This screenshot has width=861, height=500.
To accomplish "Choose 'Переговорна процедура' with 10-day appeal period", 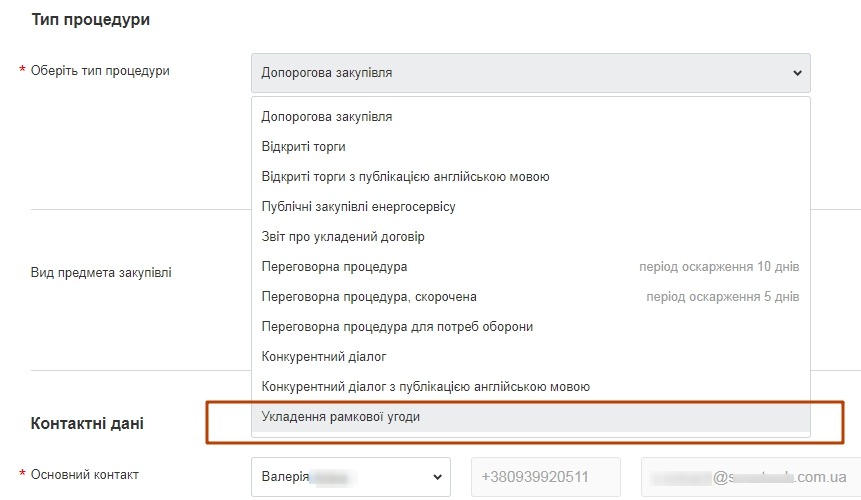I will click(x=334, y=267).
